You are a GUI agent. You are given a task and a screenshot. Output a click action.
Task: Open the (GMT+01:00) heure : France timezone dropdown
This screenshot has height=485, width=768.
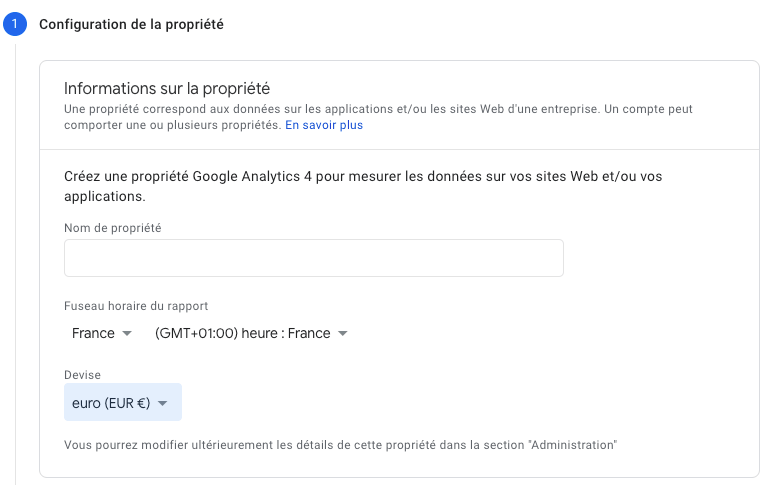(x=251, y=334)
